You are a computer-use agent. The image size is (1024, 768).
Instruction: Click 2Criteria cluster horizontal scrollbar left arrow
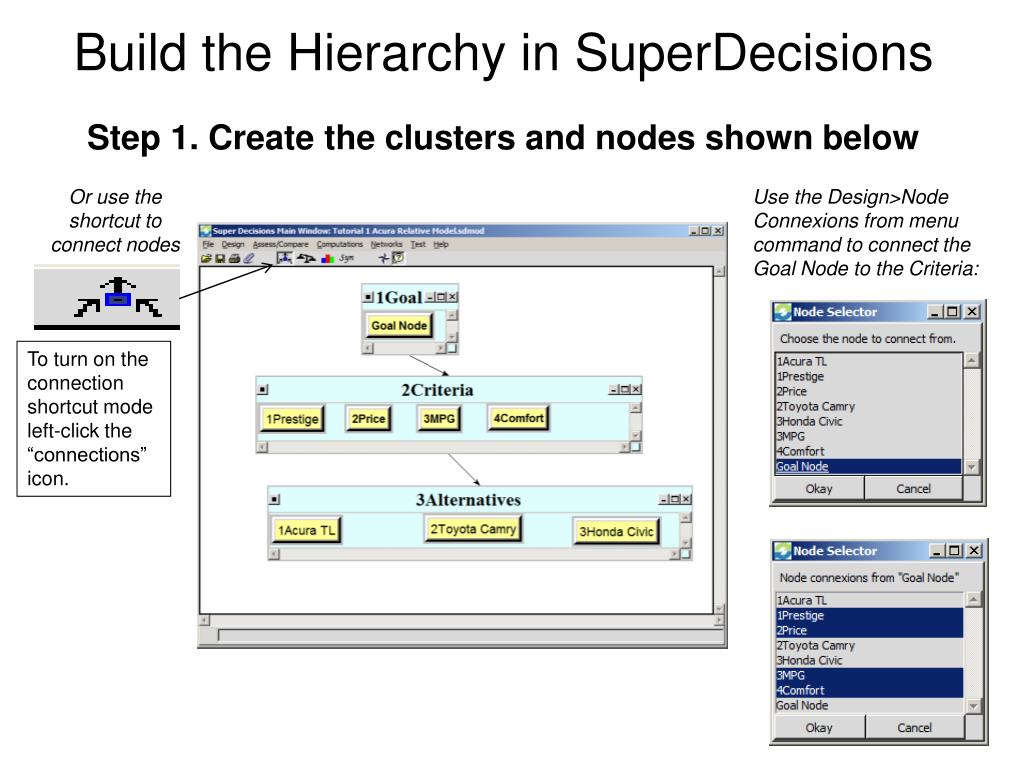[263, 447]
